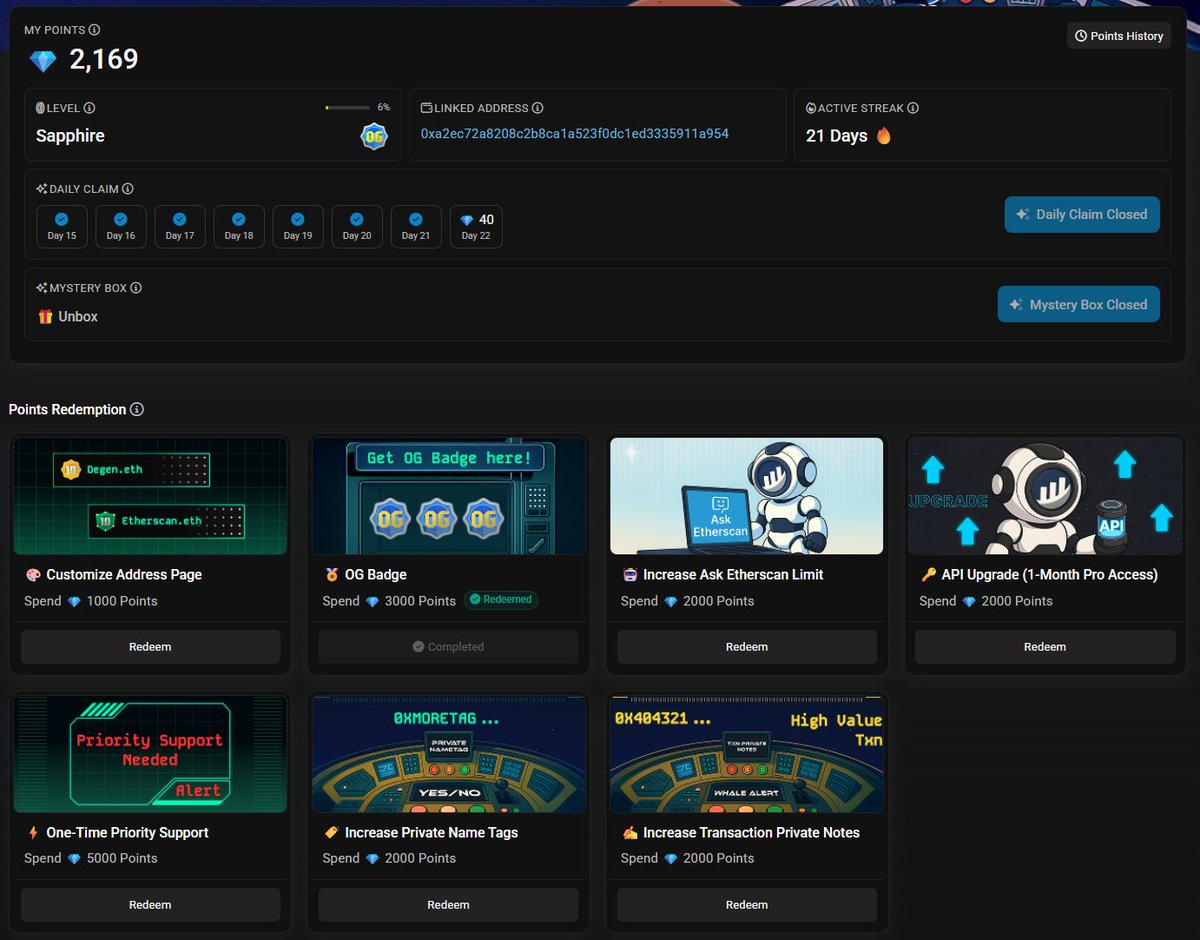The height and width of the screenshot is (940, 1200).
Task: Click the One-Time Priority Support title
Action: point(127,833)
